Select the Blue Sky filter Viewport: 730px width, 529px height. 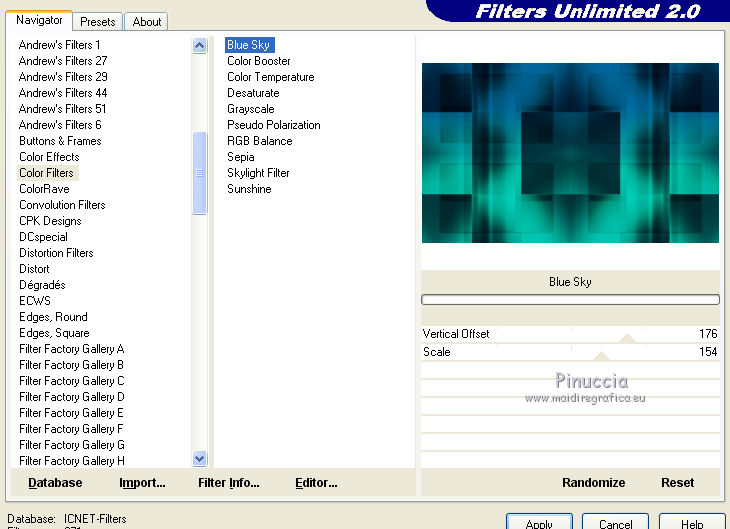pyautogui.click(x=249, y=45)
